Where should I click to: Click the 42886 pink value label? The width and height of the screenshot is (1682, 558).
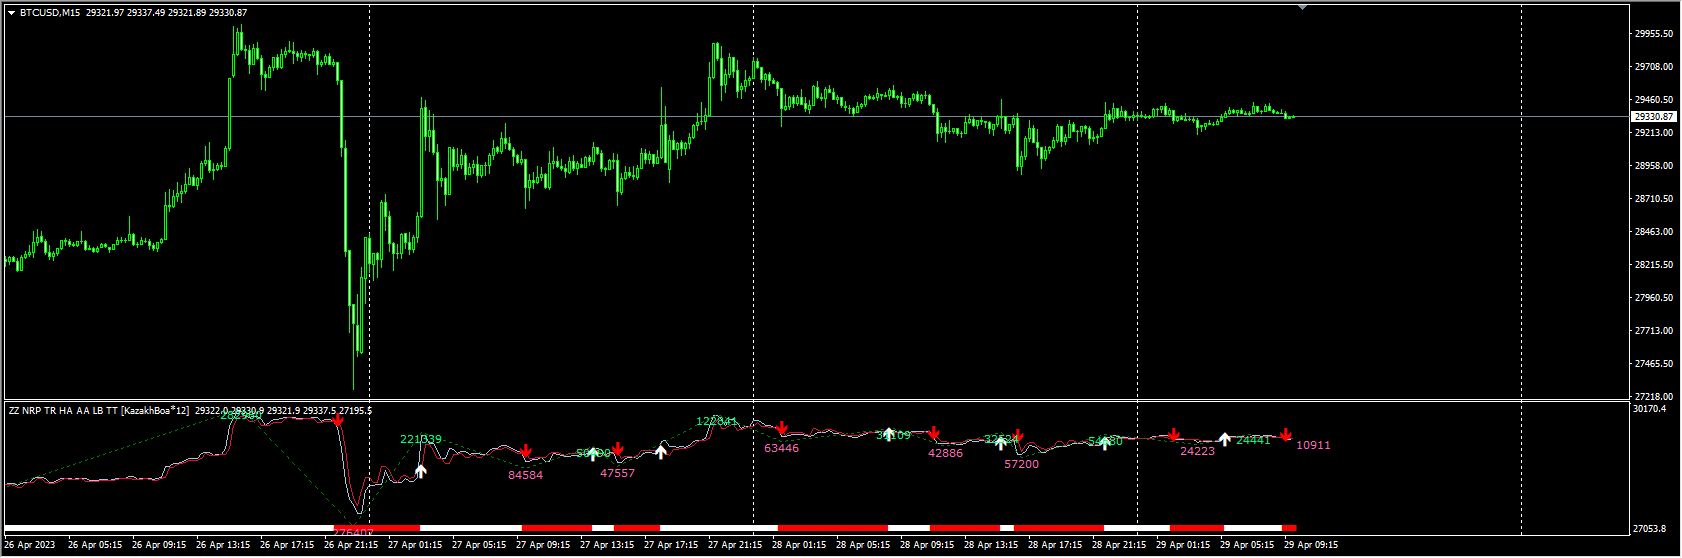pyautogui.click(x=946, y=453)
